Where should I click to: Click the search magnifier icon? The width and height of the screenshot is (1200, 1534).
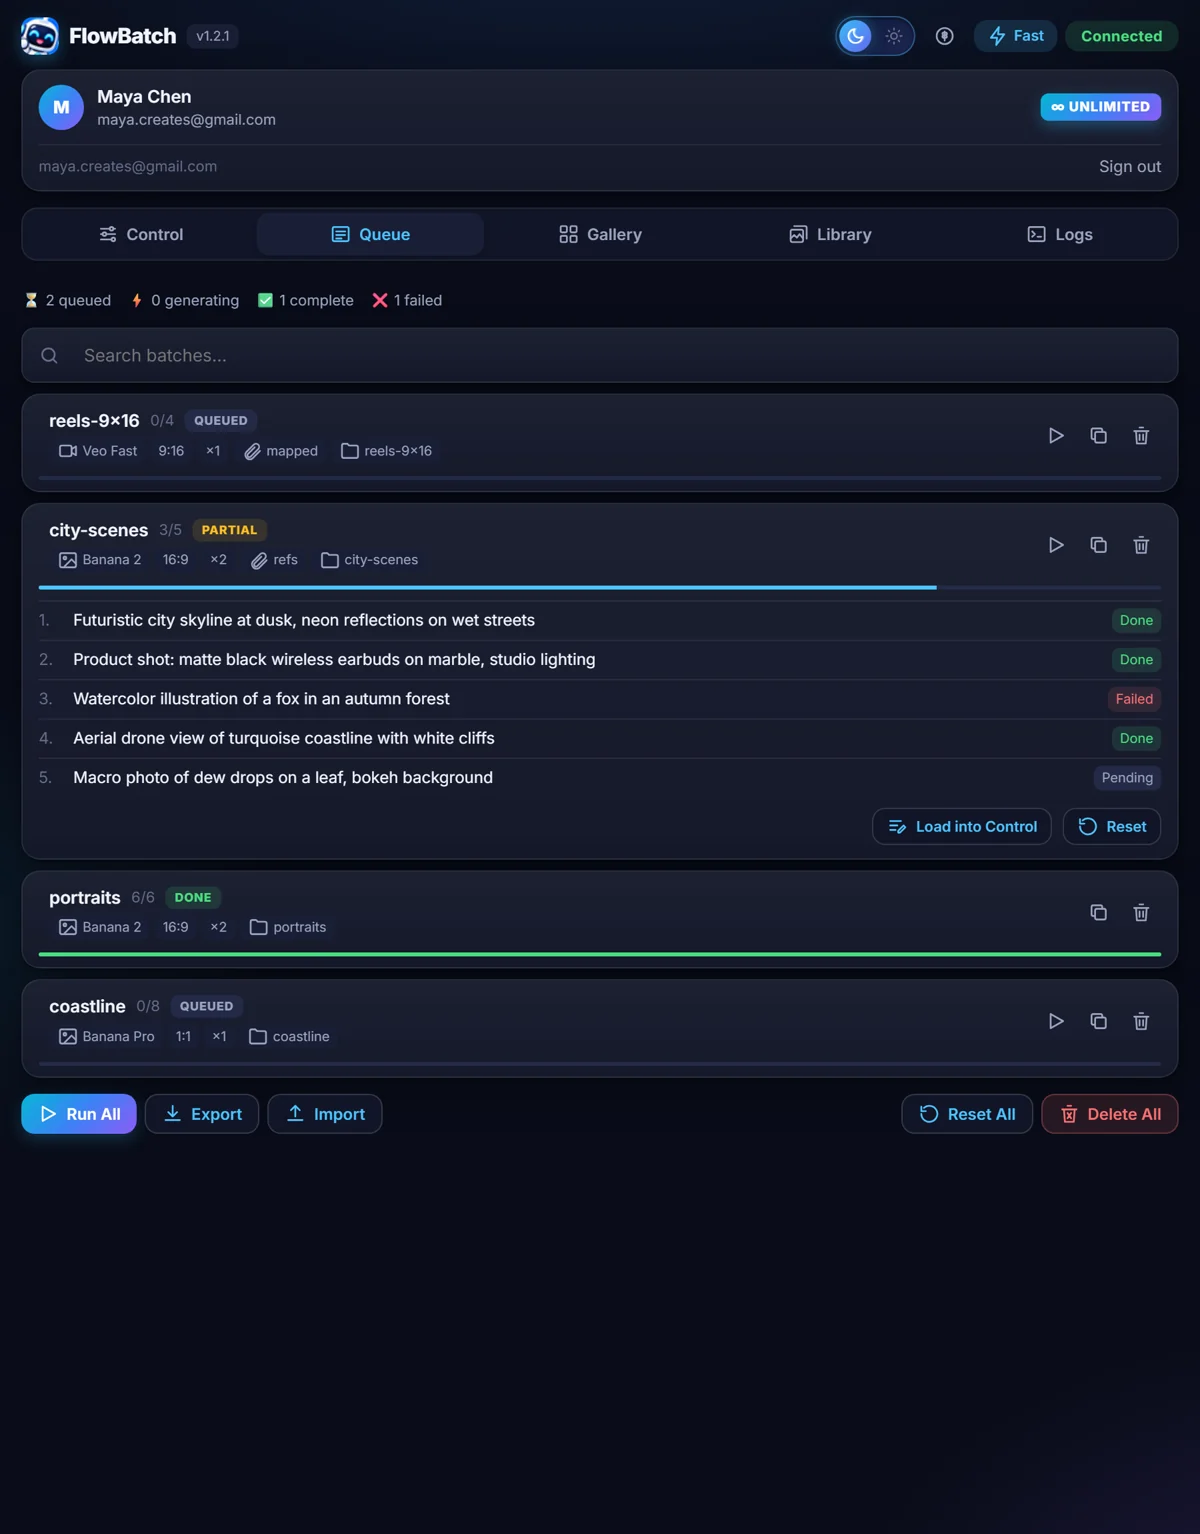pos(49,355)
